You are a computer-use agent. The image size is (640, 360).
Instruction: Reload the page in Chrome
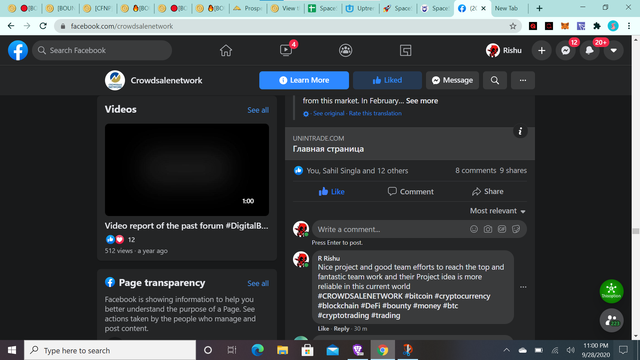point(43,26)
